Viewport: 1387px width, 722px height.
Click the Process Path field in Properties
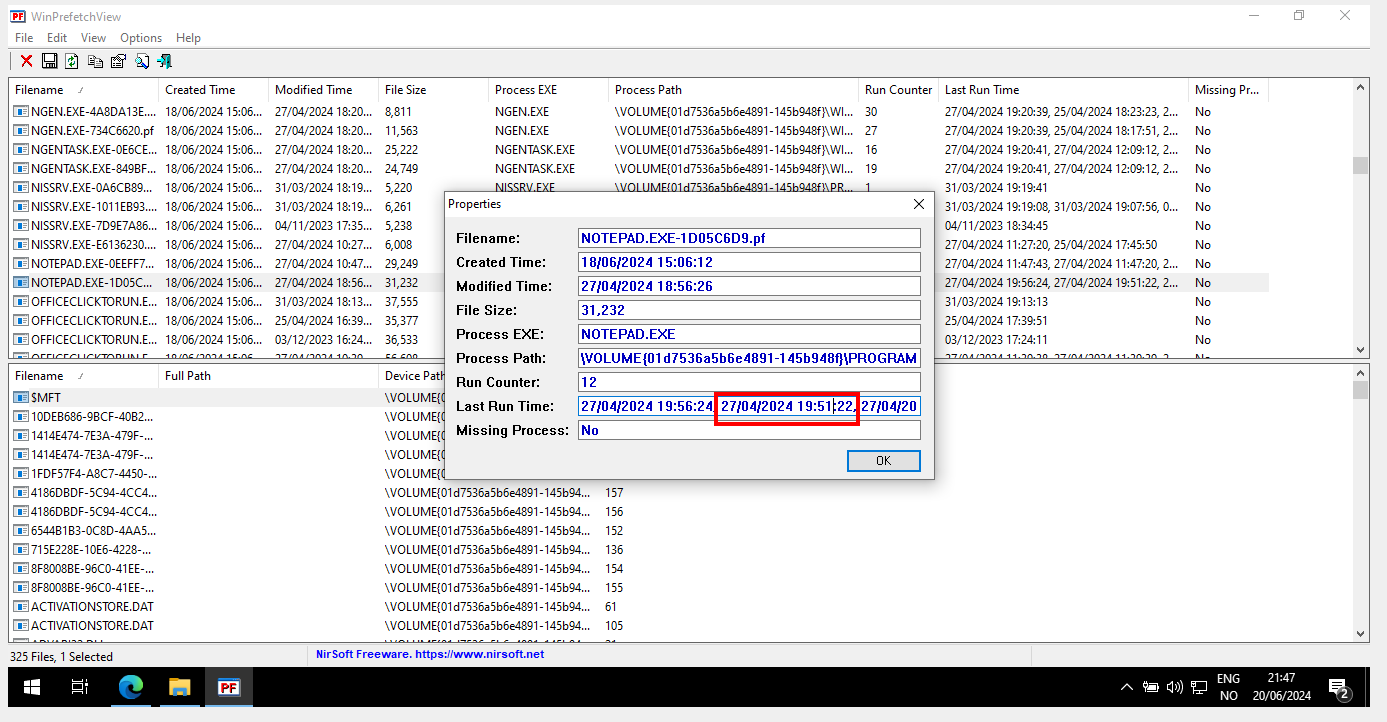click(749, 358)
